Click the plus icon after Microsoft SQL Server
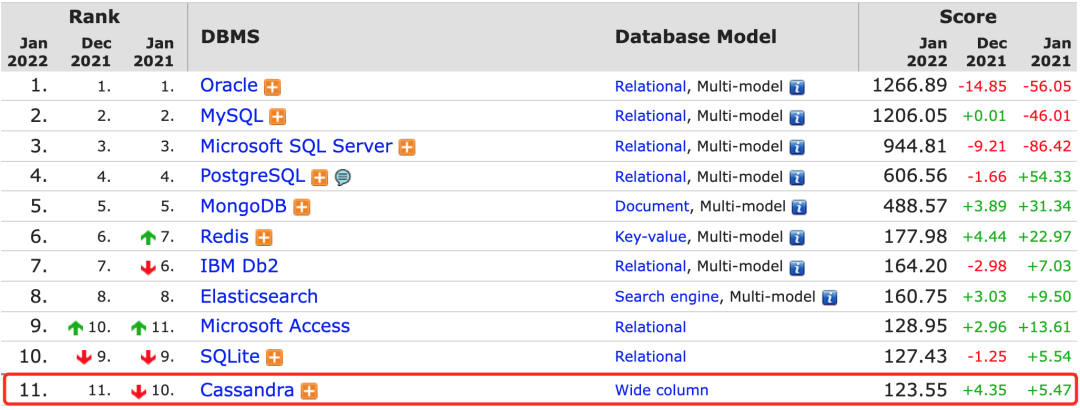The width and height of the screenshot is (1080, 410). click(407, 147)
